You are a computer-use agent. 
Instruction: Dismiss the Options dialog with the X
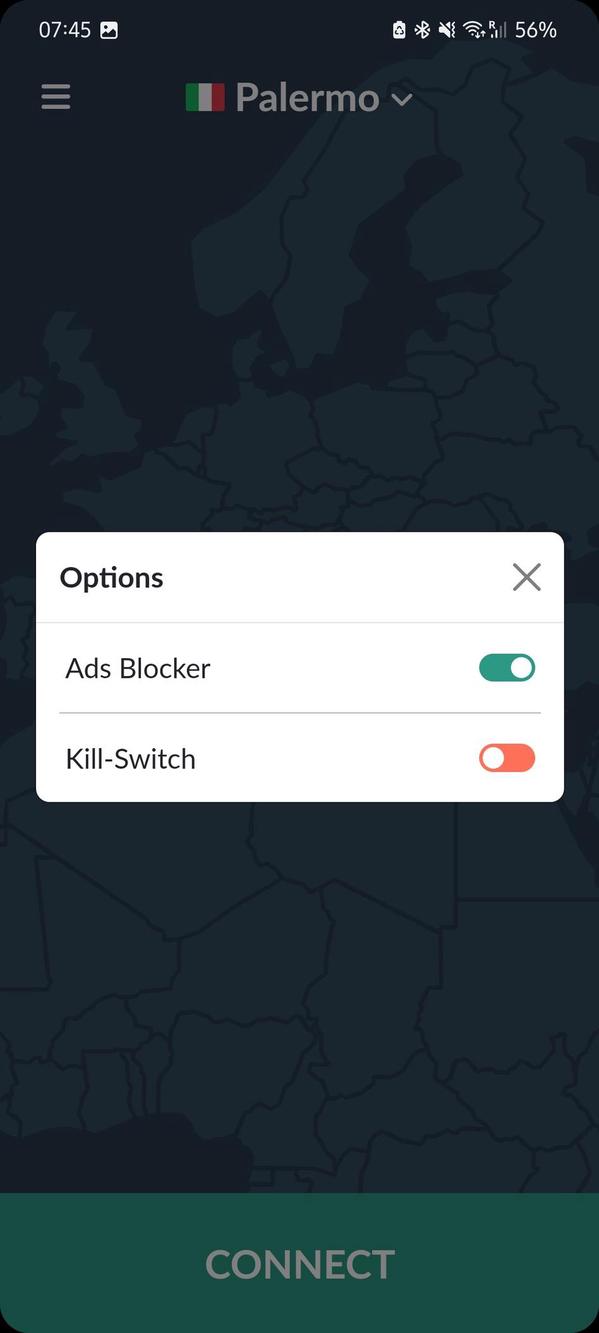pos(527,577)
